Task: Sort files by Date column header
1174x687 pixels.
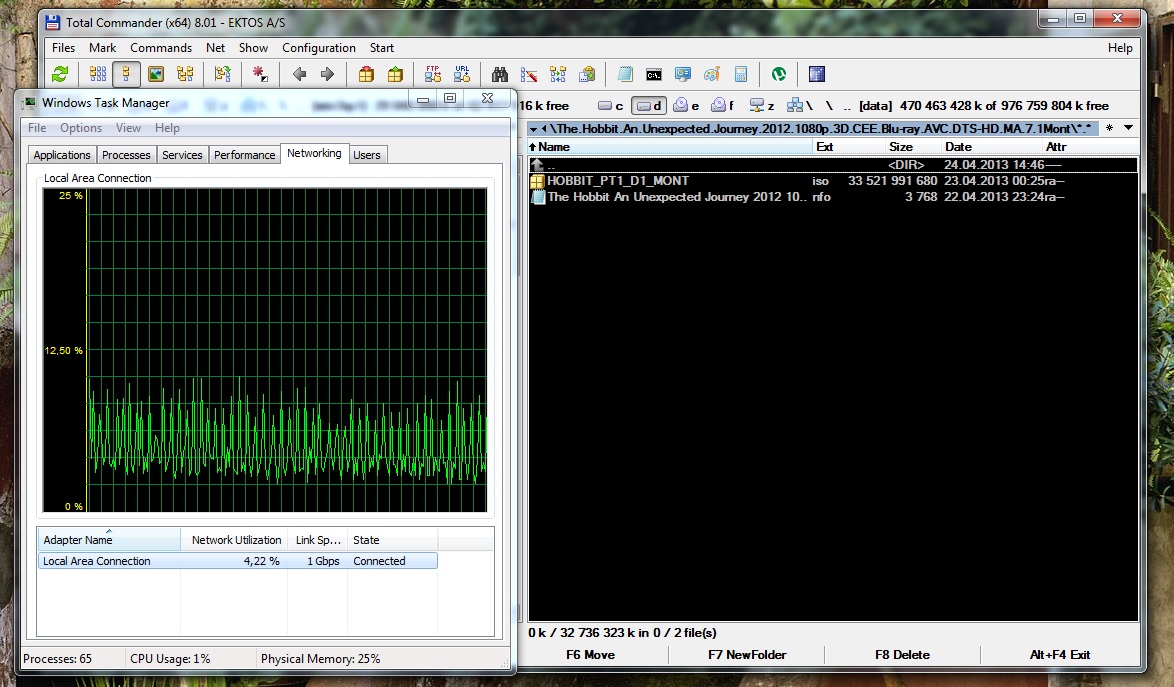Action: point(991,147)
